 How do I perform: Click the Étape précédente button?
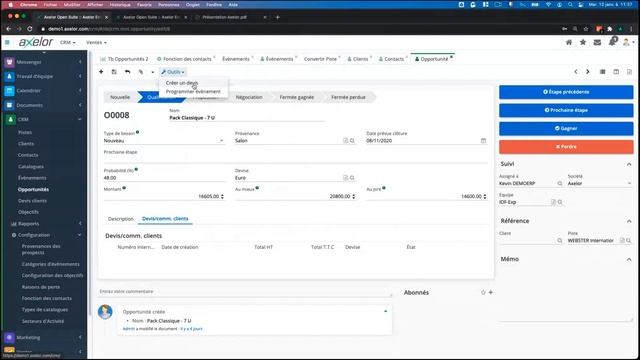point(566,92)
